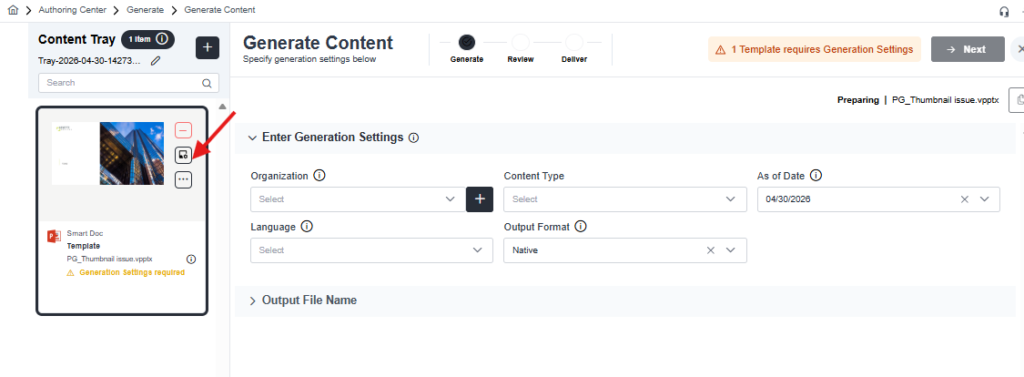
Task: Show Output Format info tooltip
Action: click(581, 227)
